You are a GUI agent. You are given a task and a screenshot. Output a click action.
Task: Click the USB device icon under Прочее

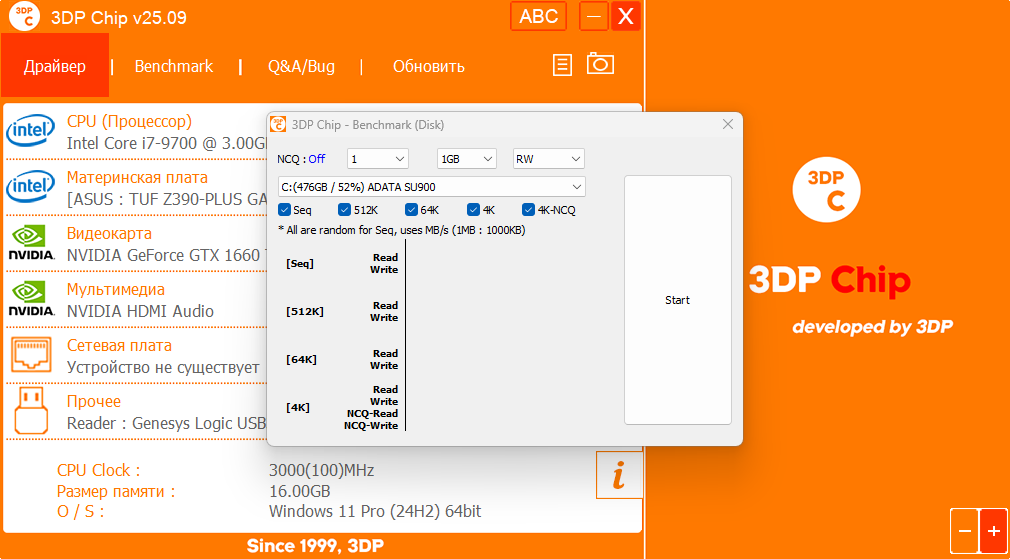click(x=31, y=411)
